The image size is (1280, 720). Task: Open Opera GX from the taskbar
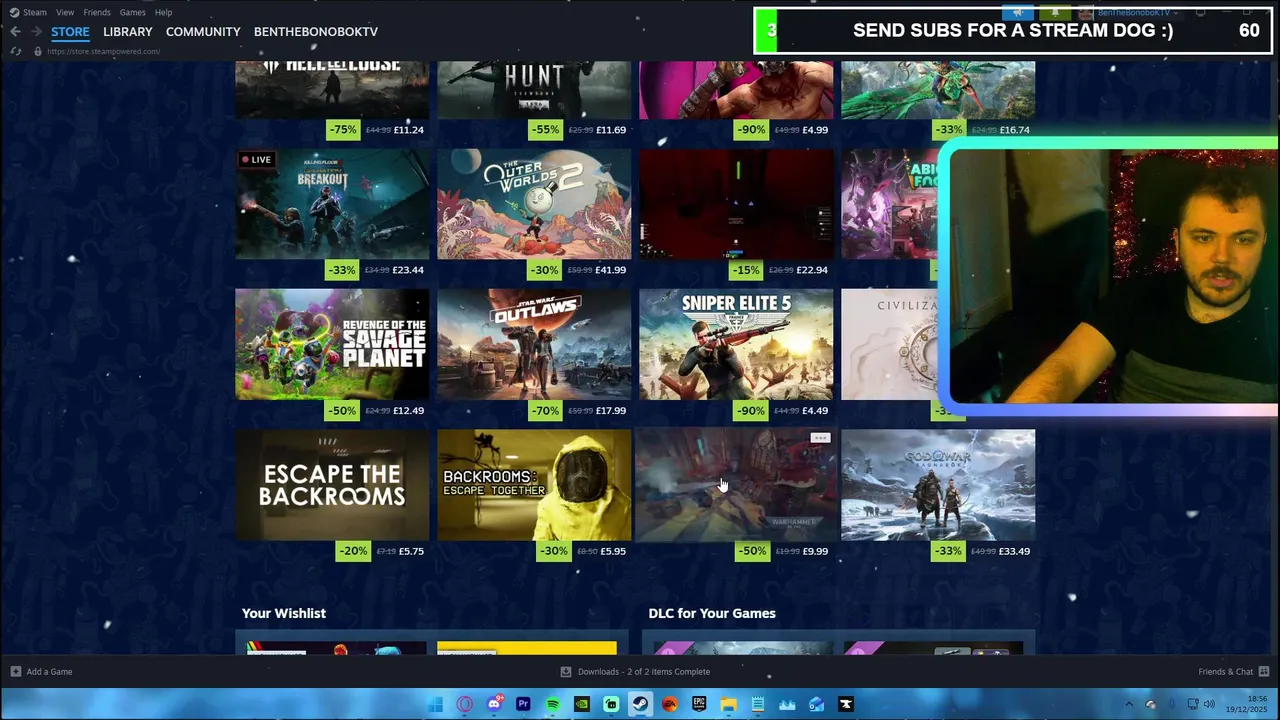[x=465, y=704]
